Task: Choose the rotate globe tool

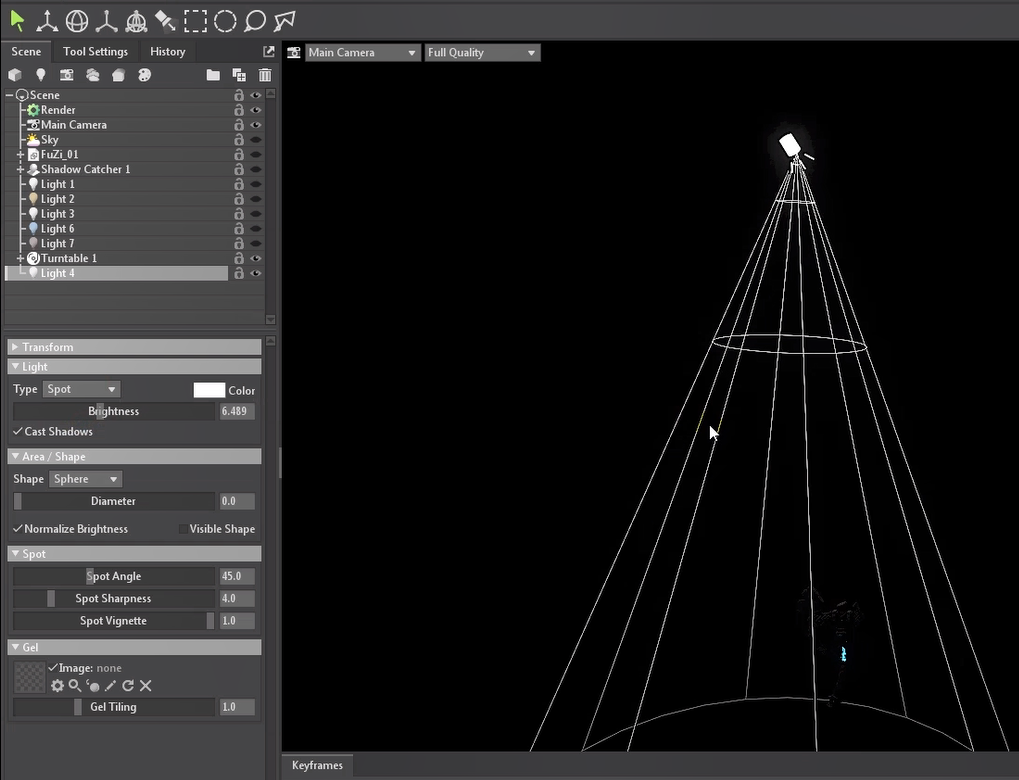Action: [76, 21]
